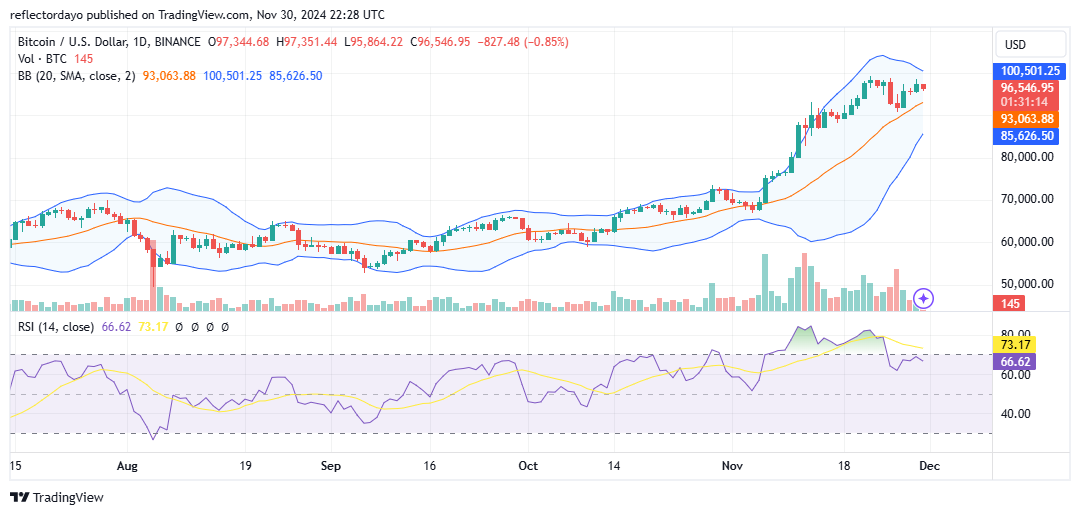Click the 73.17 yellow RSI MA label
Viewport: 1080px width, 515px height.
point(1017,344)
